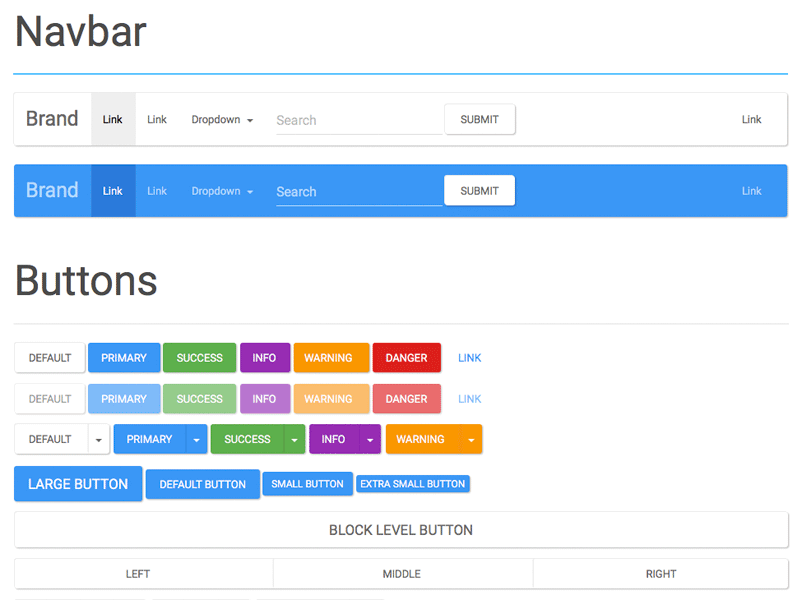Image resolution: width=800 pixels, height=600 pixels.
Task: Click Brand in the white navbar
Action: click(52, 119)
